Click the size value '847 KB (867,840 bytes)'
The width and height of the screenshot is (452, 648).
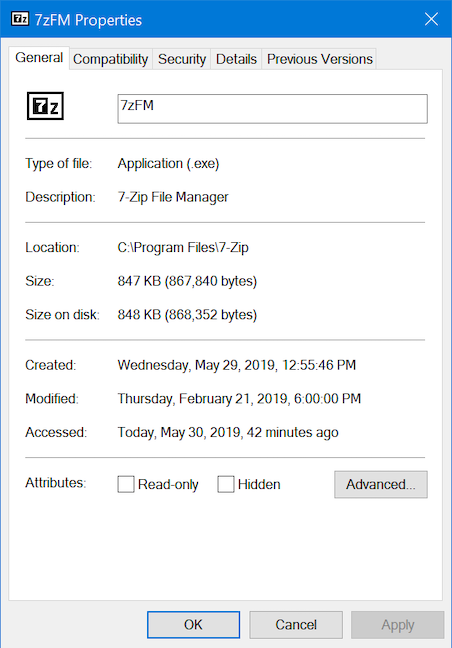point(187,281)
